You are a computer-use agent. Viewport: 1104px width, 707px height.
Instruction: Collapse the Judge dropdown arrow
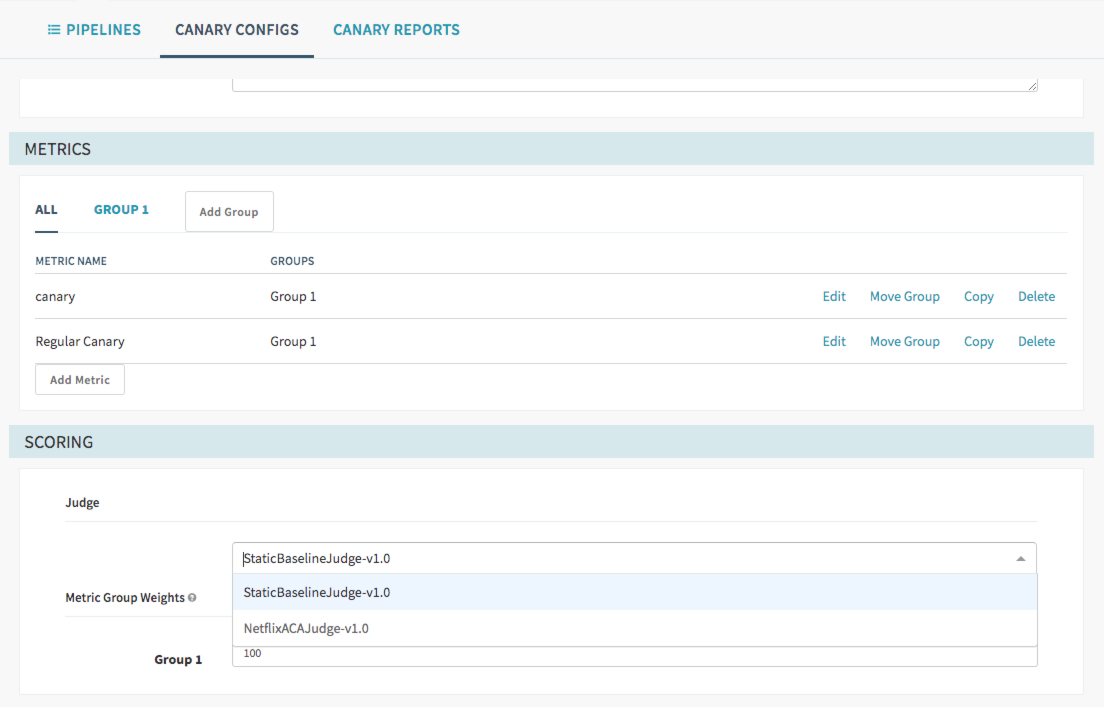point(1020,559)
